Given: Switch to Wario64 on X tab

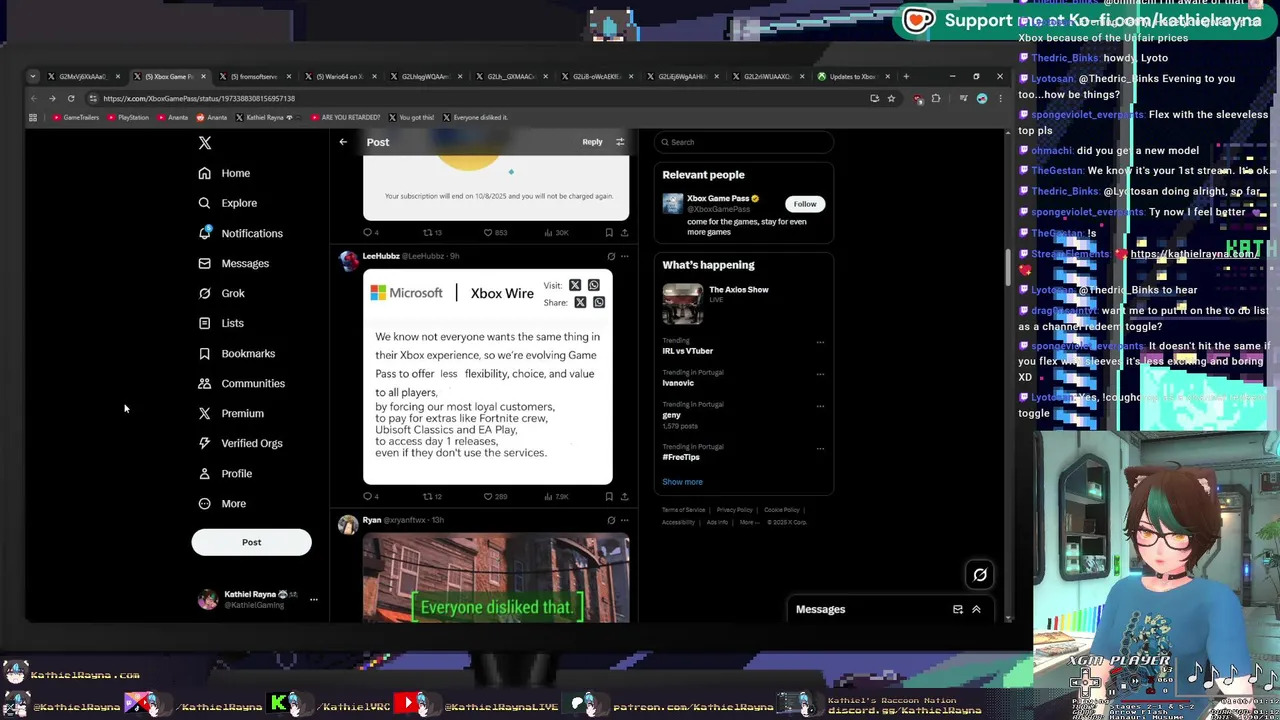Looking at the screenshot, I should [x=341, y=76].
